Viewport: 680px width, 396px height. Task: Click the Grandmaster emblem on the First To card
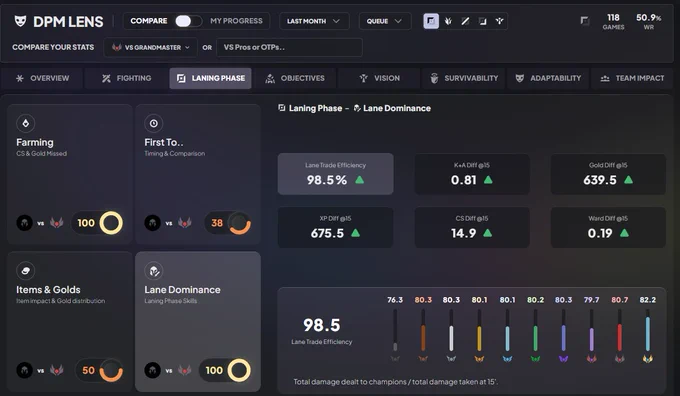(185, 223)
